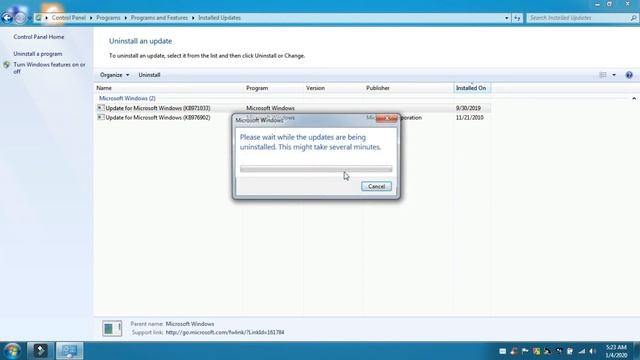This screenshot has width=640, height=360.
Task: Open Uninstall a program link
Action: [x=38, y=54]
